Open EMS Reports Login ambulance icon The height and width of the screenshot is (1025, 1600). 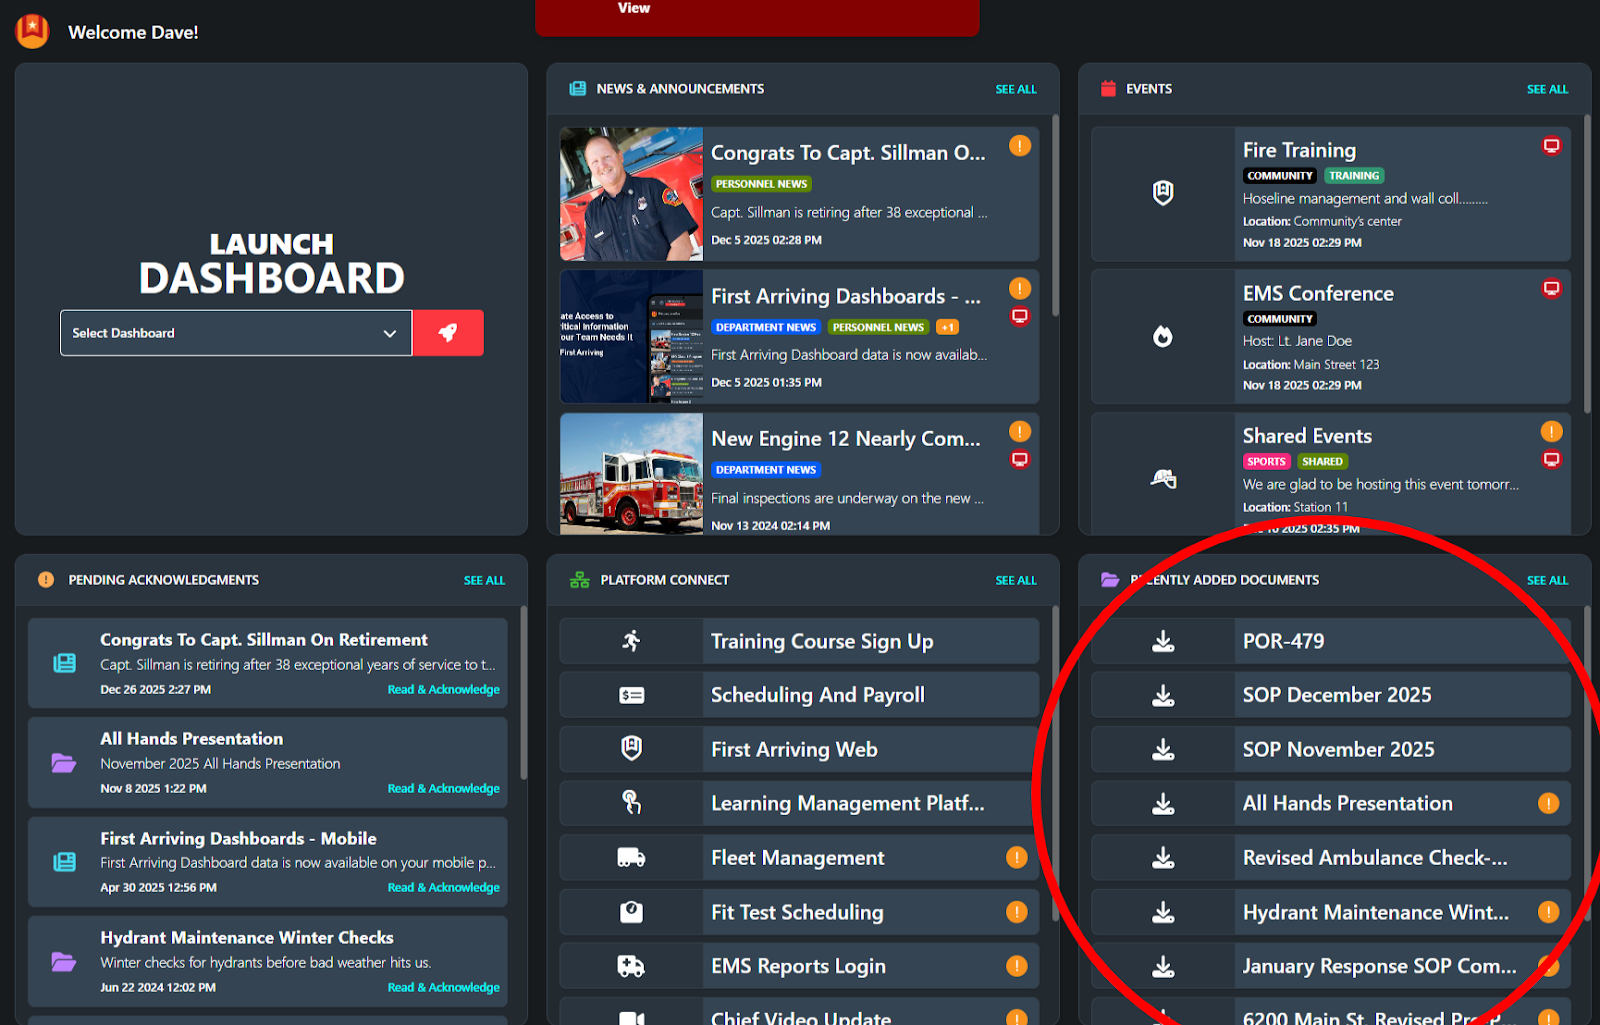point(631,966)
